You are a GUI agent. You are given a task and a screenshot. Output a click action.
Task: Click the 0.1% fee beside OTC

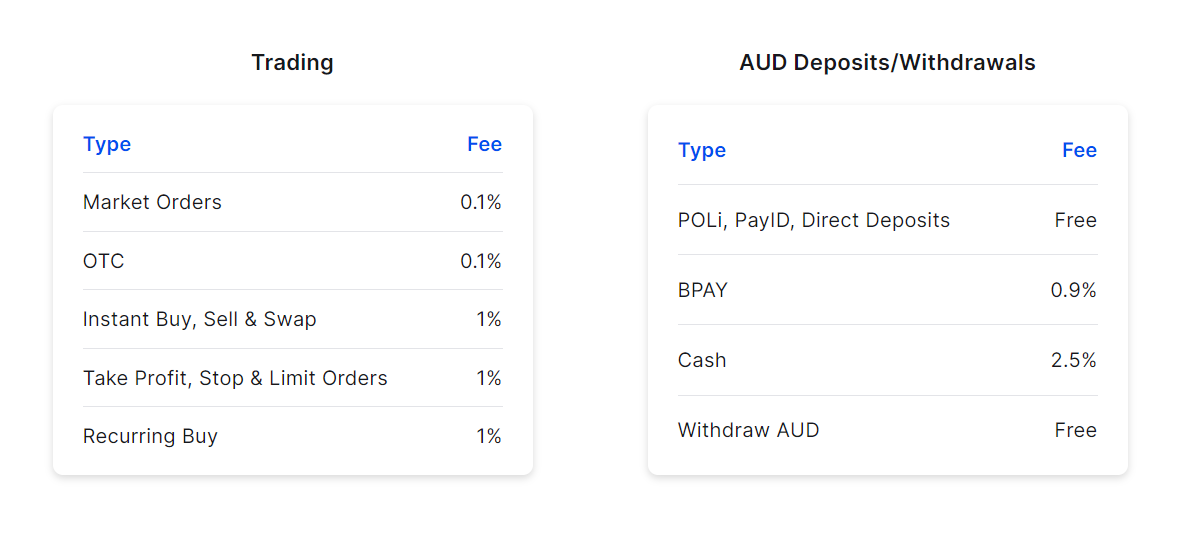480,261
